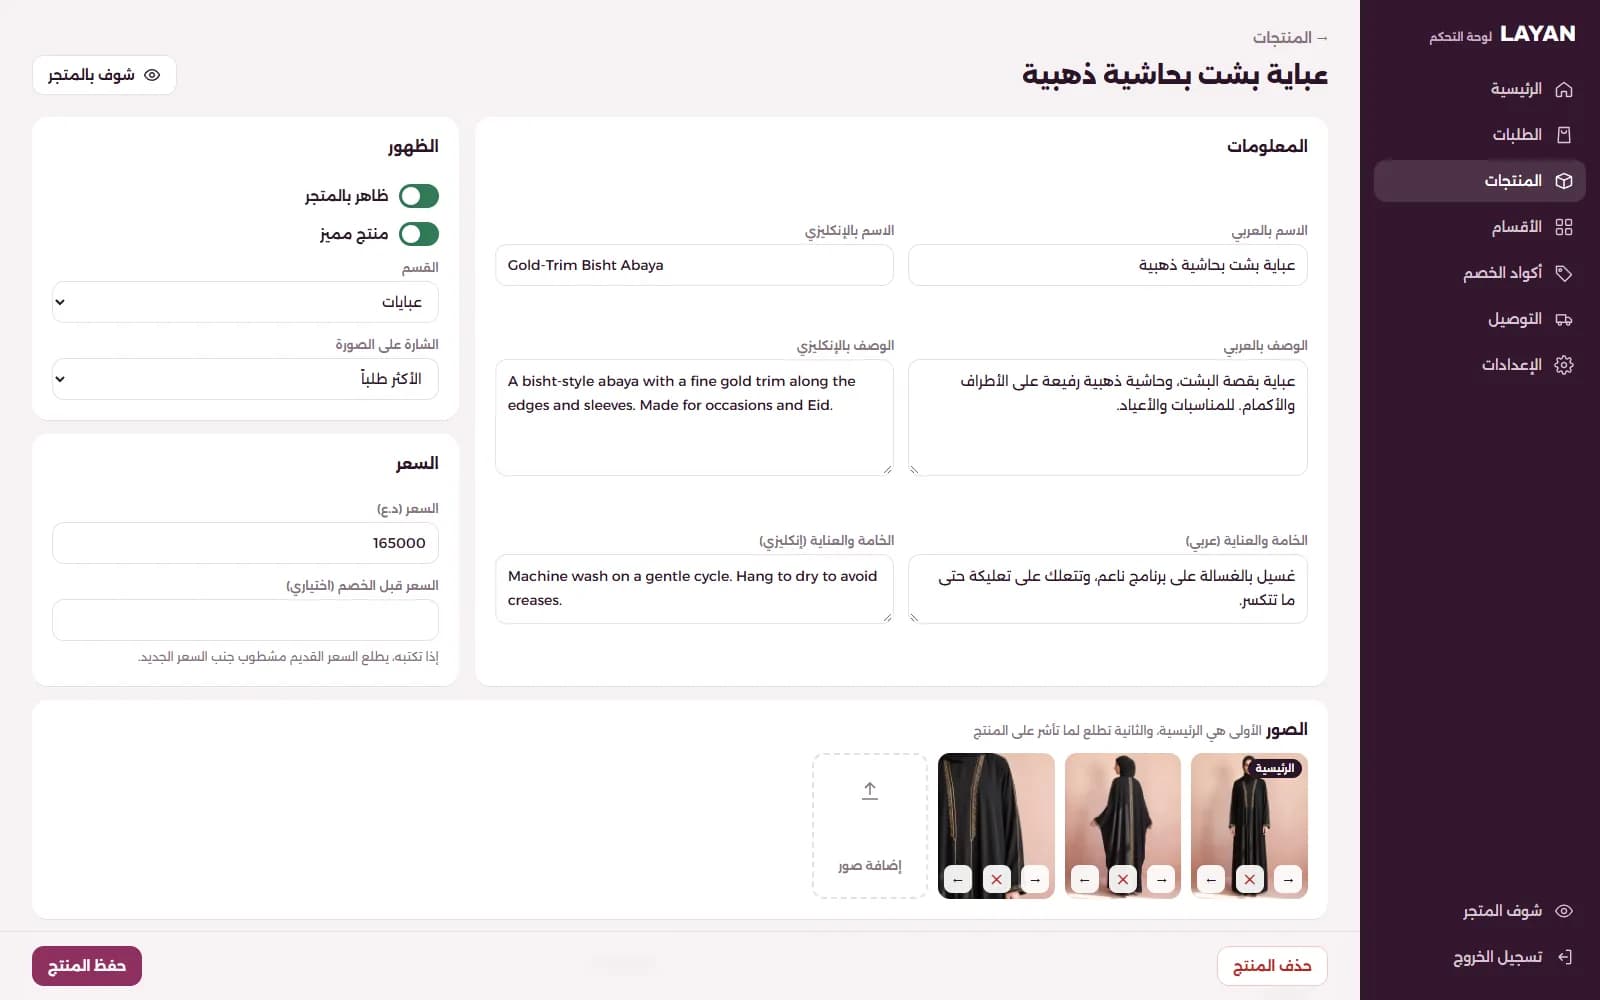
Task: Move main image left with its arrow
Action: [x=1211, y=880]
